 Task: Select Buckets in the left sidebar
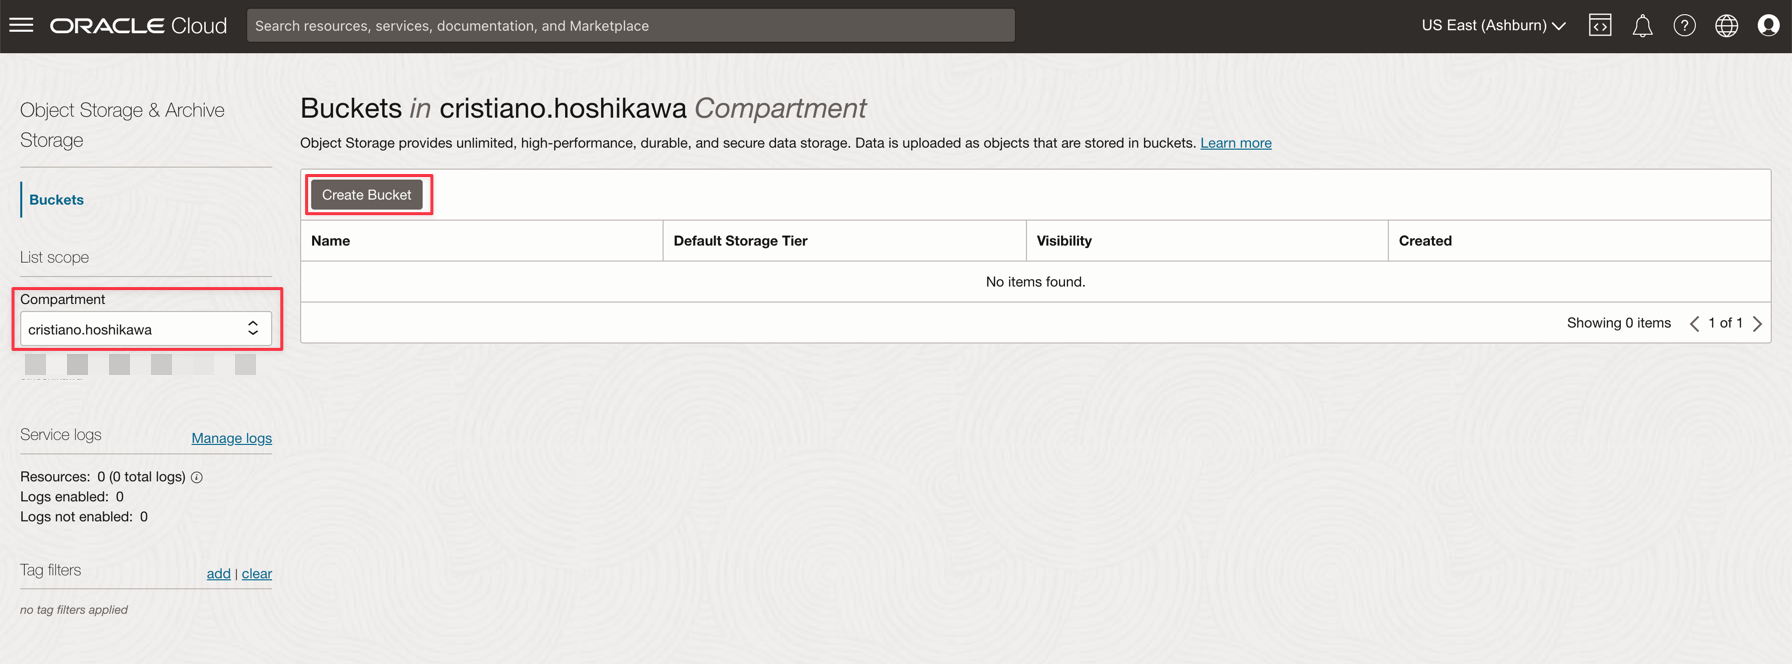[56, 200]
